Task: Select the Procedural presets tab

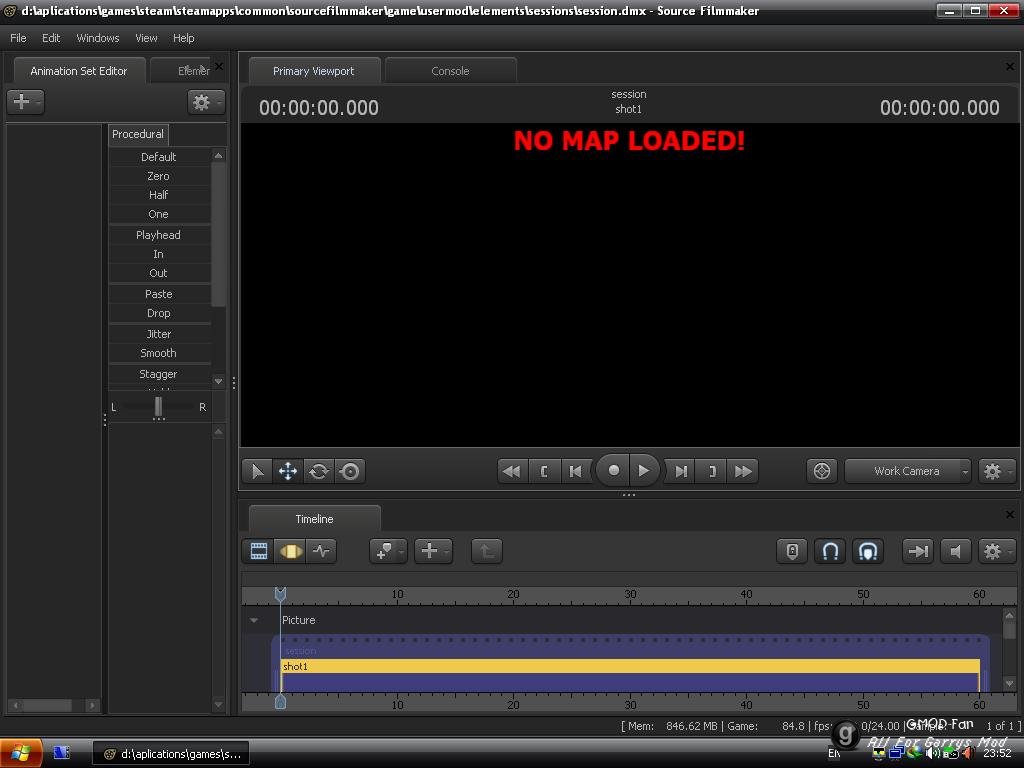Action: click(138, 134)
